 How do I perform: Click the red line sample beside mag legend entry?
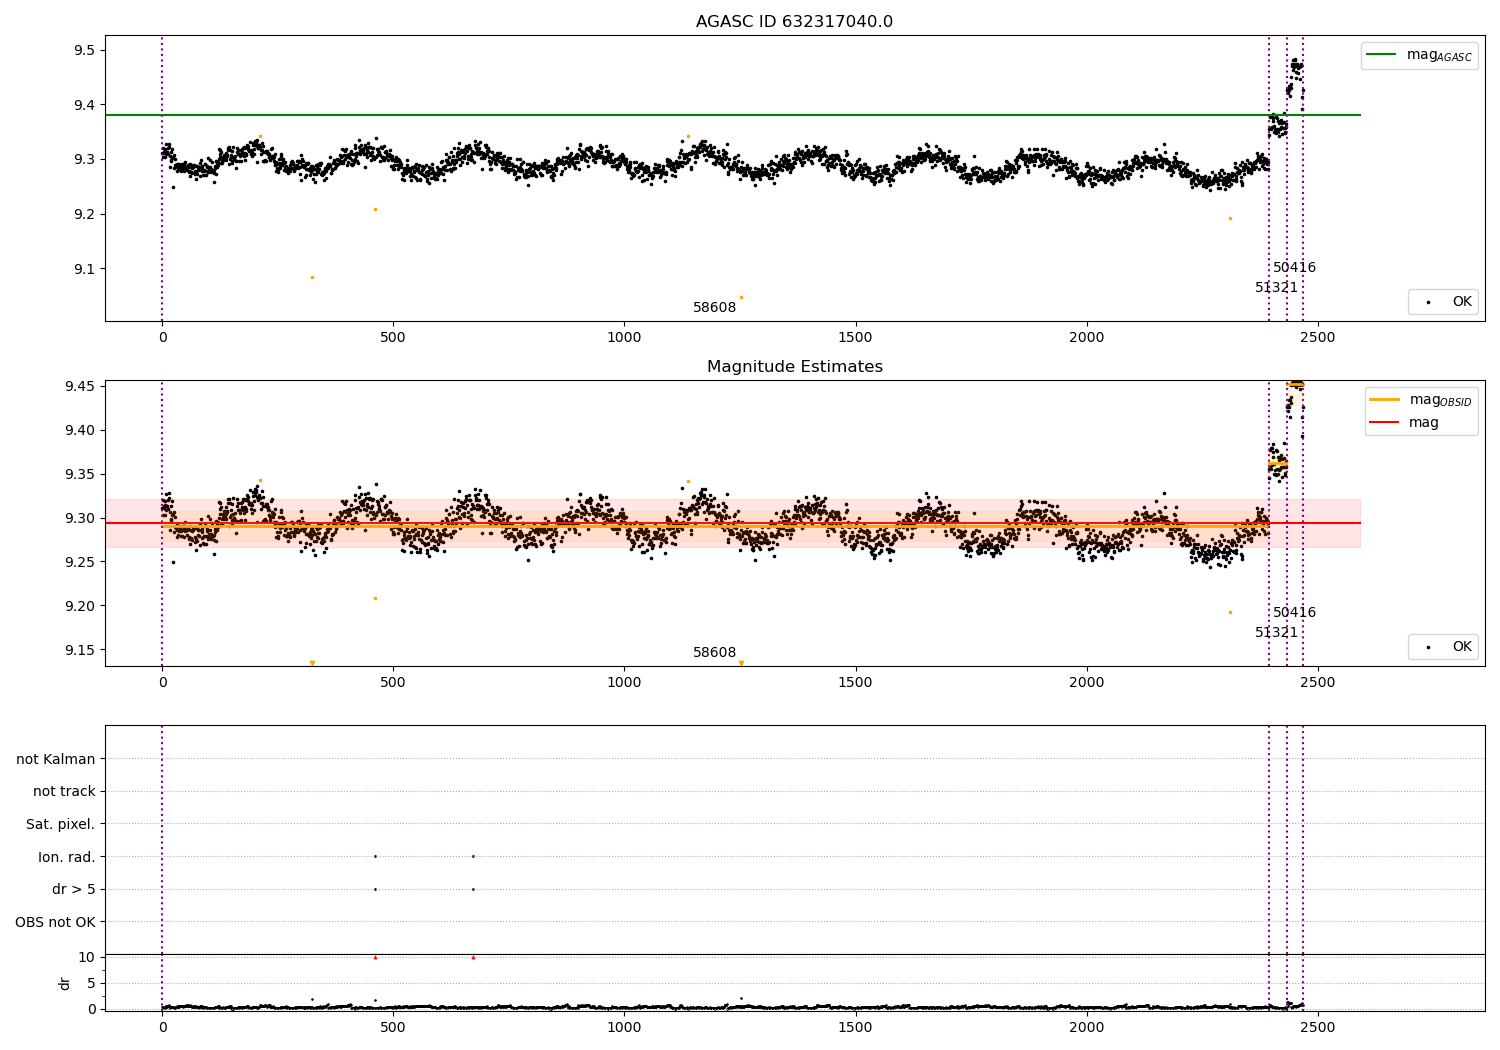1384,422
